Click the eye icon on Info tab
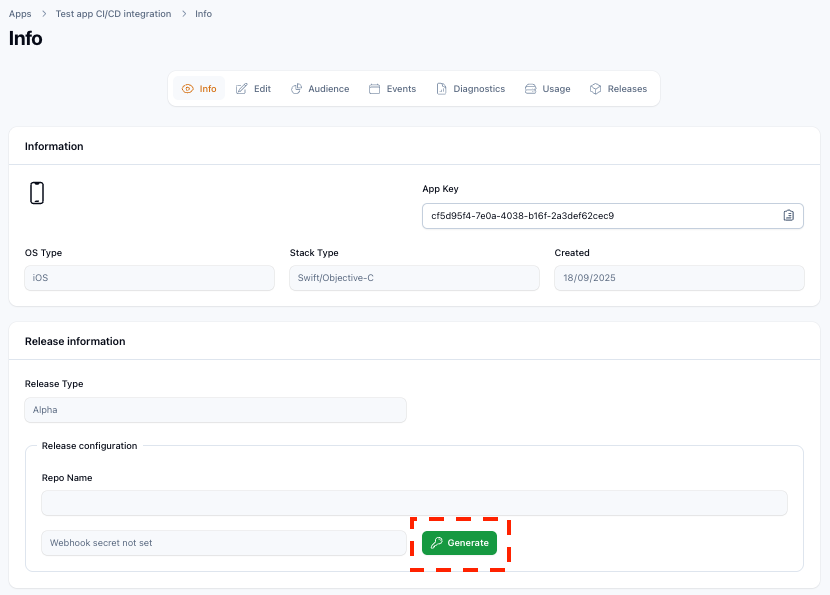Viewport: 830px width, 595px height. [x=187, y=89]
